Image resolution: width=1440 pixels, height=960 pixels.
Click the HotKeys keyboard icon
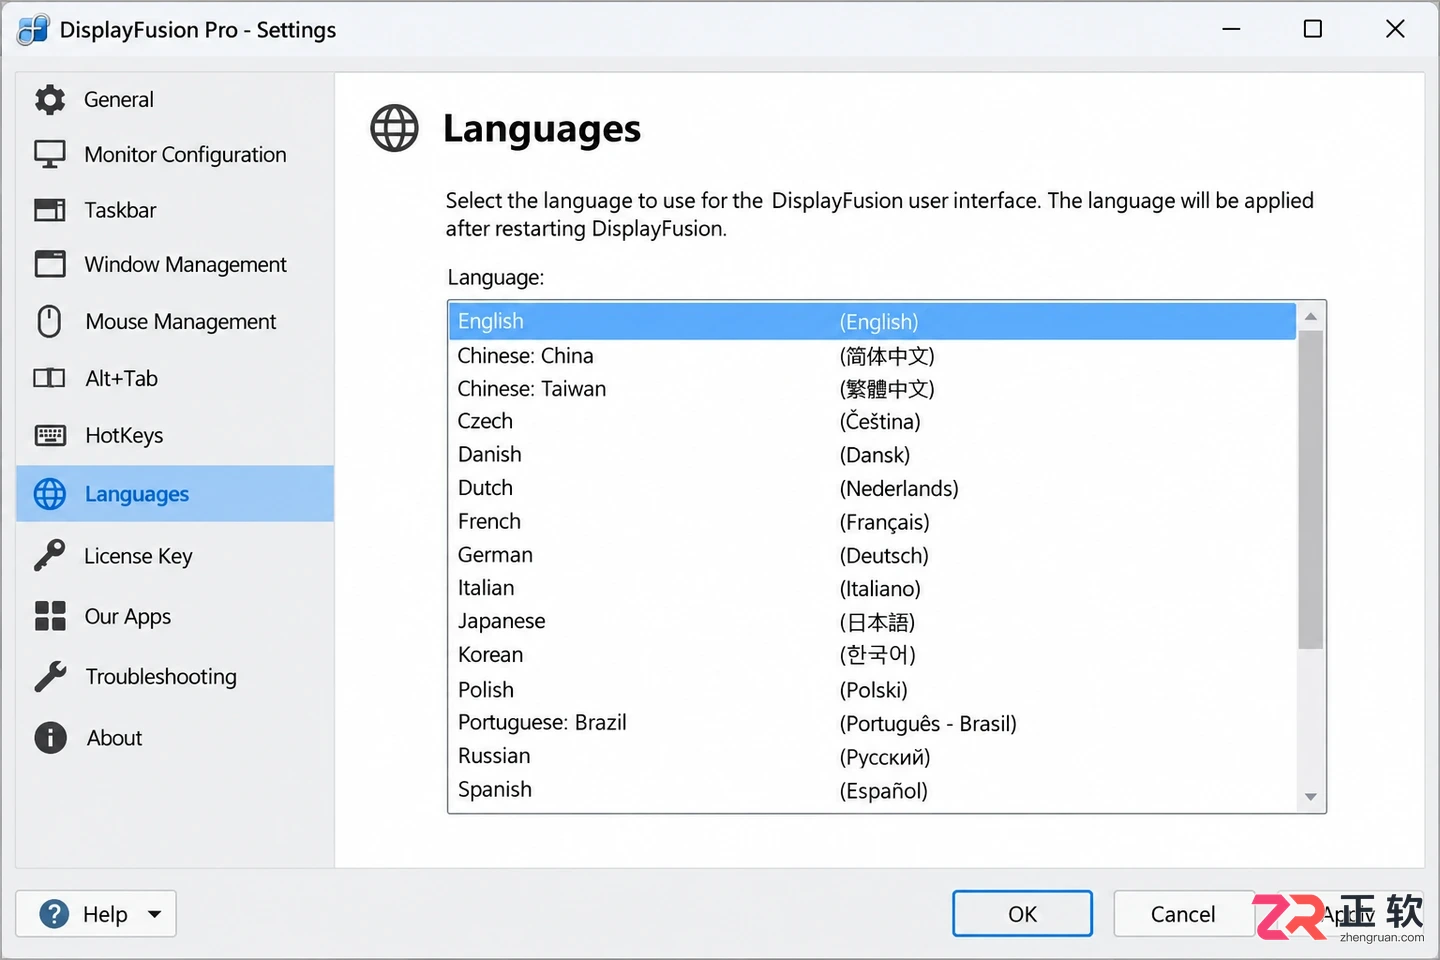[50, 435]
